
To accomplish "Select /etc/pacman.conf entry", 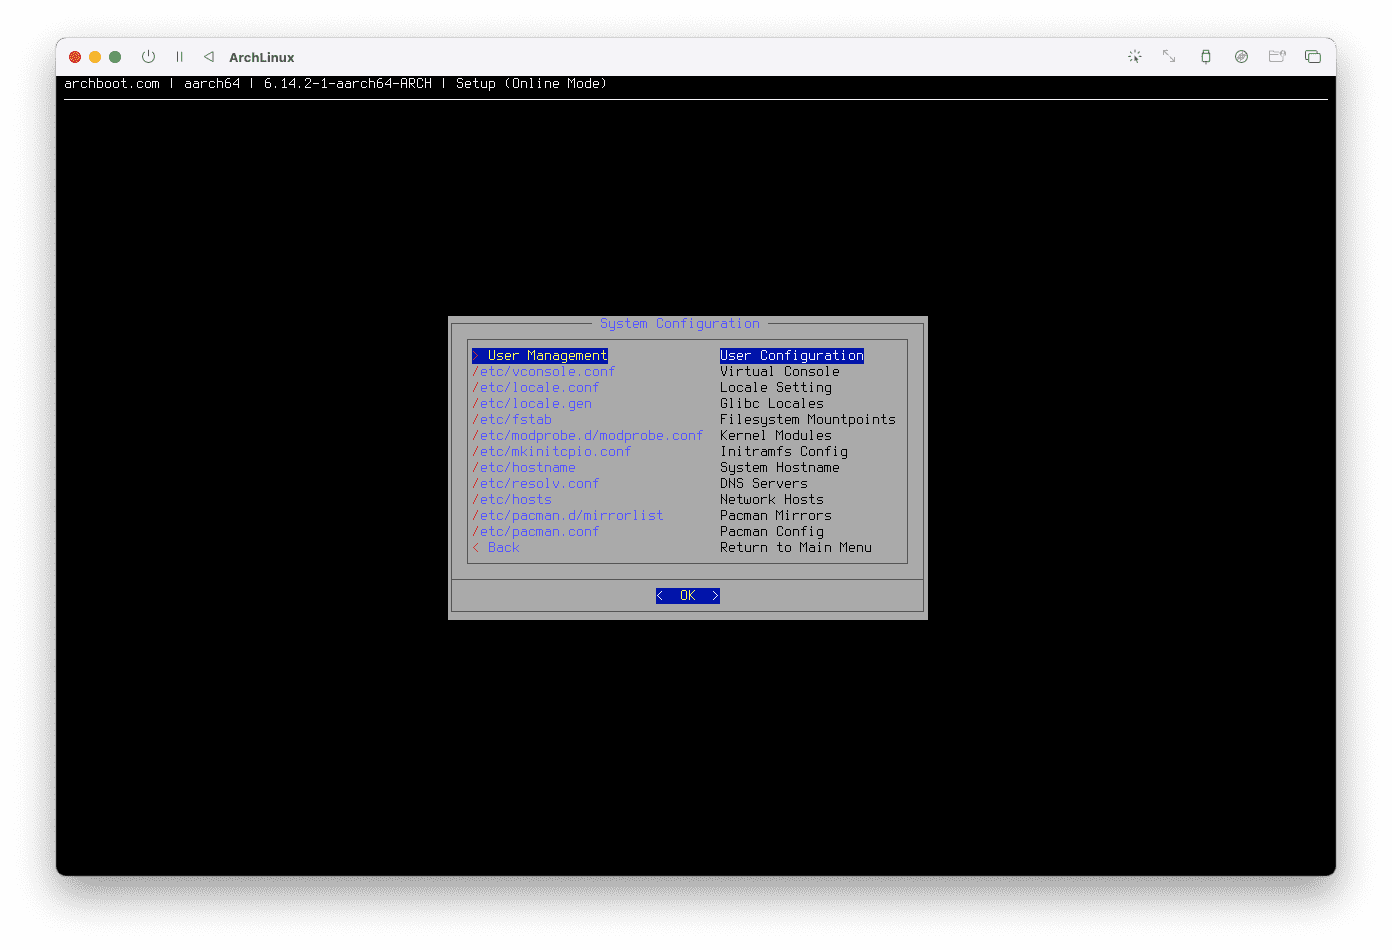I will [x=536, y=532].
